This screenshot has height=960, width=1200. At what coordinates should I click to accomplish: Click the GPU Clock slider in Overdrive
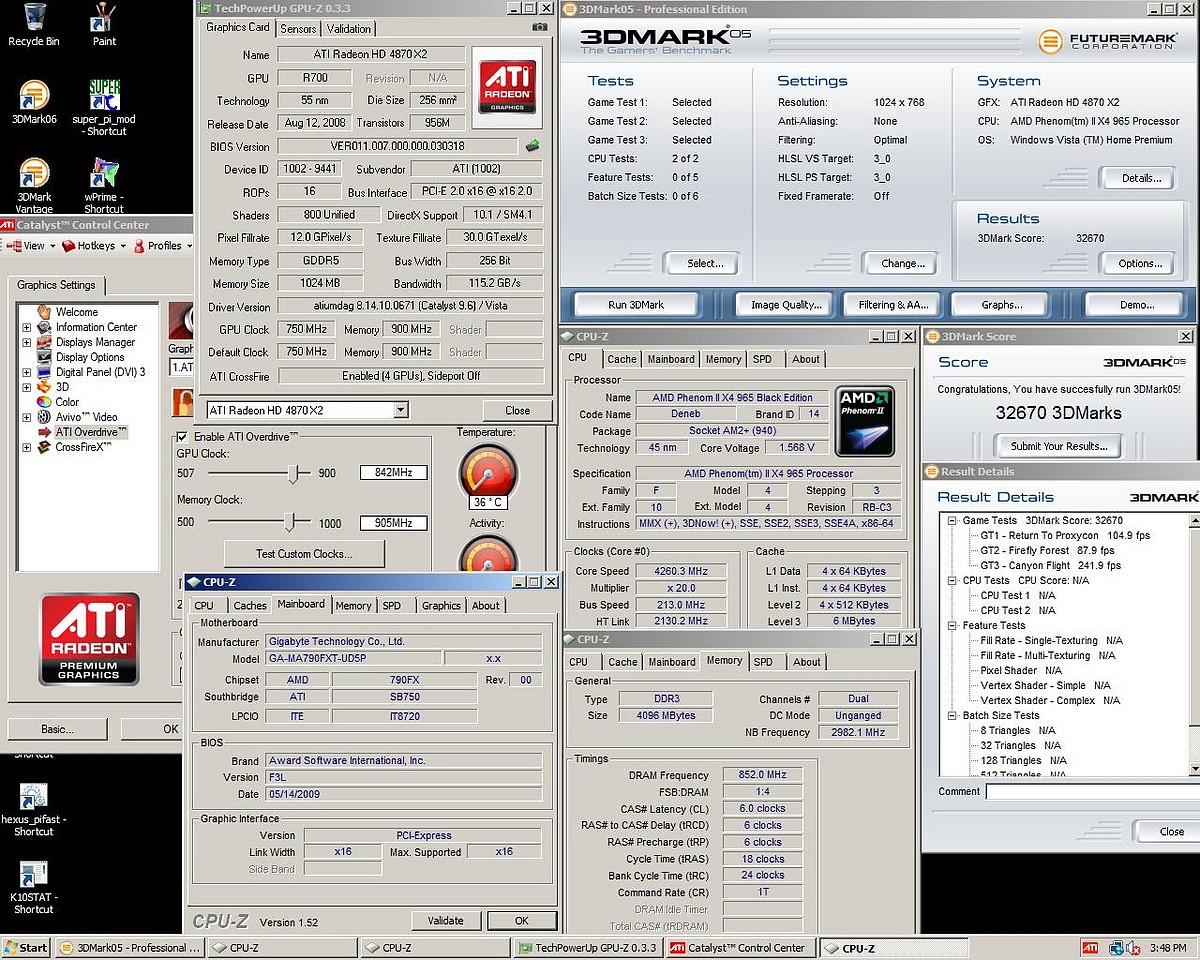point(293,473)
